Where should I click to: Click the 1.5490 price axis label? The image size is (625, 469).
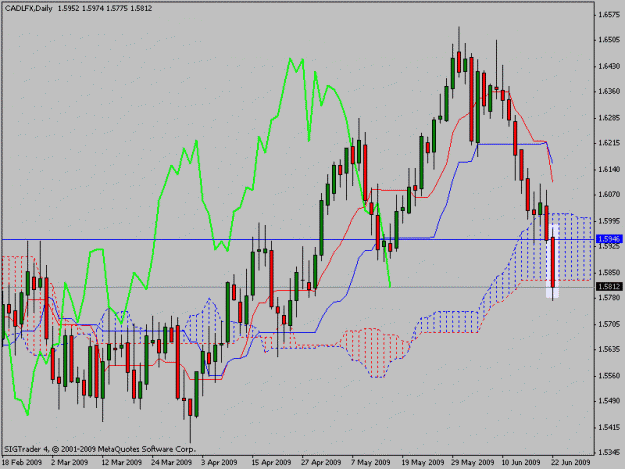[x=609, y=401]
